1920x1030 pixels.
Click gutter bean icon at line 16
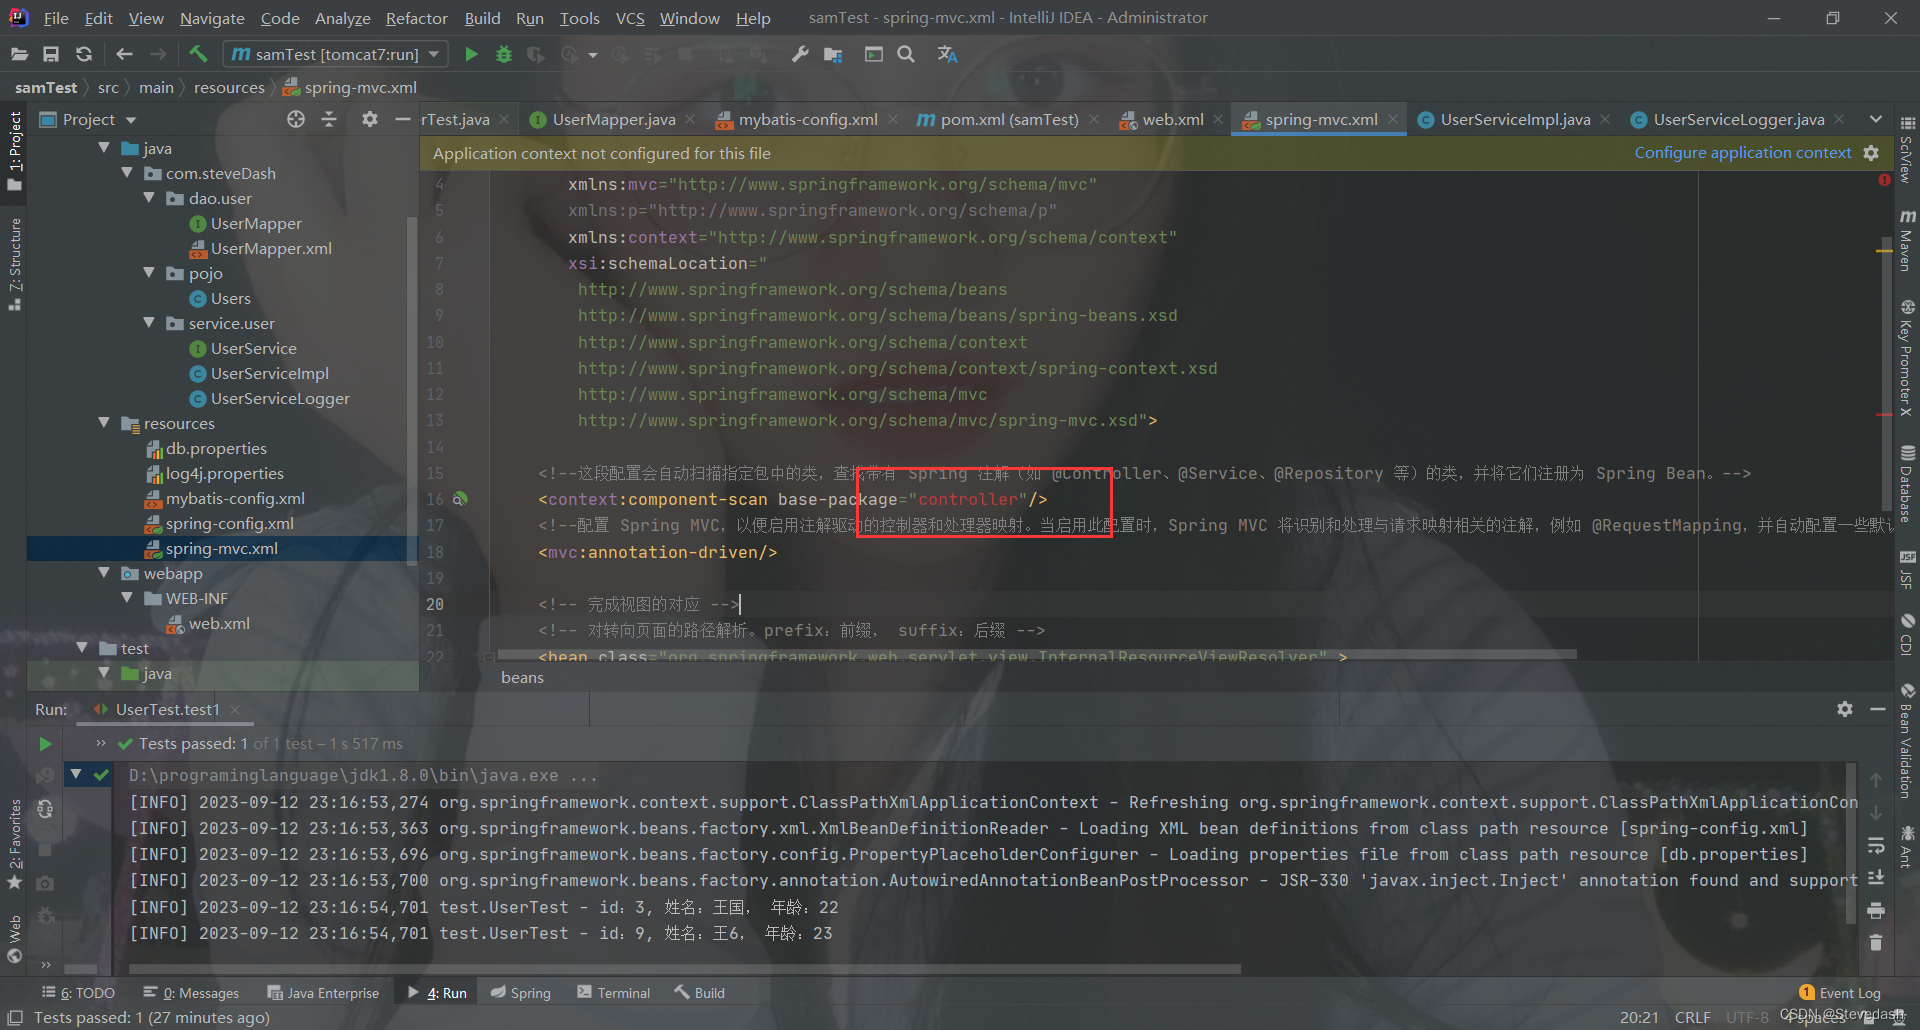[x=460, y=499]
